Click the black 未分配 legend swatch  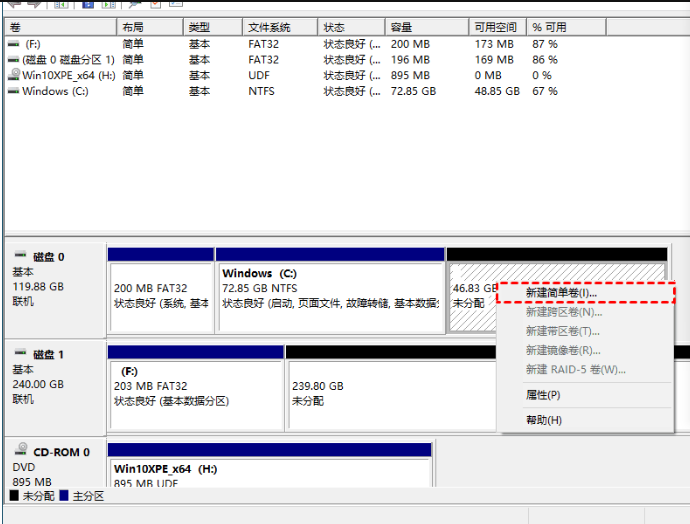coord(14,495)
